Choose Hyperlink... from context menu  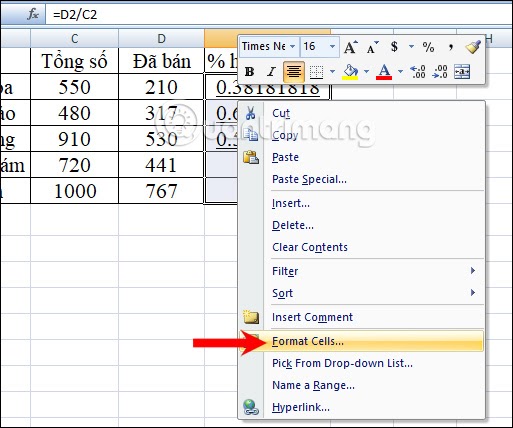[x=361, y=407]
